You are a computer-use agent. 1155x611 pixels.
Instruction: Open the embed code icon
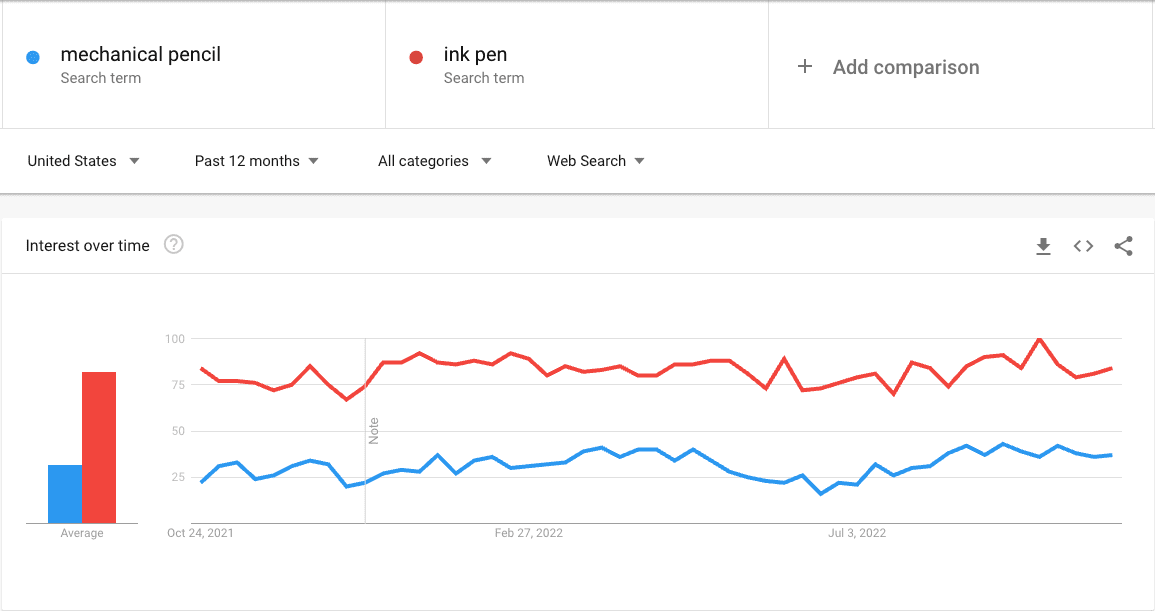pyautogui.click(x=1083, y=246)
